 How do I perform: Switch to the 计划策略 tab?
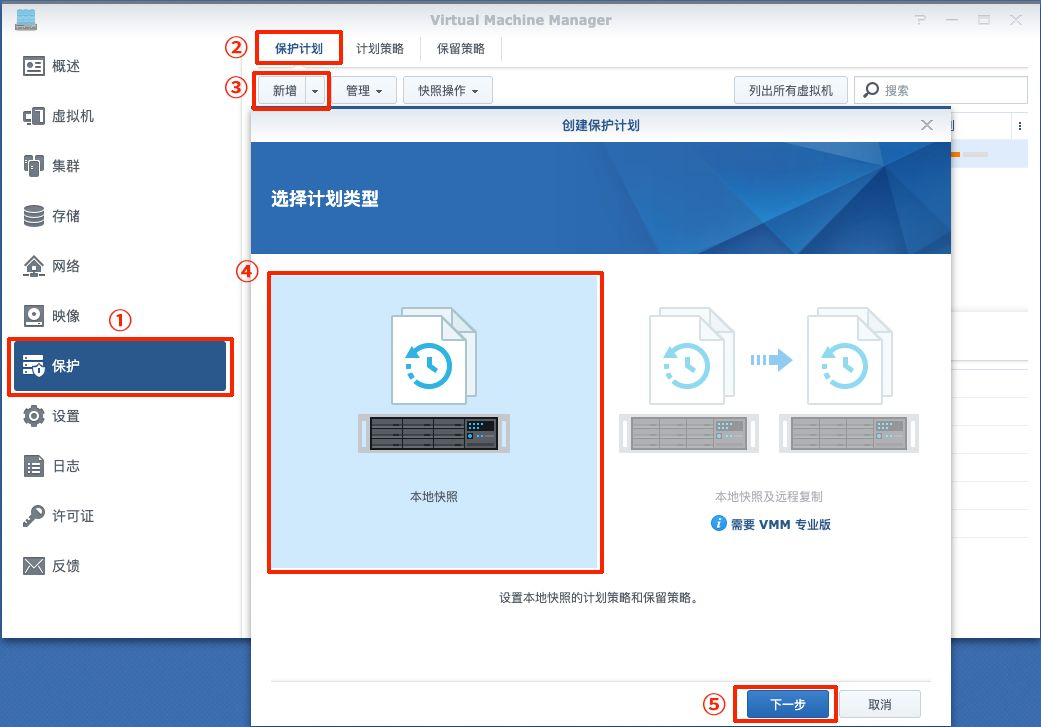pos(380,48)
